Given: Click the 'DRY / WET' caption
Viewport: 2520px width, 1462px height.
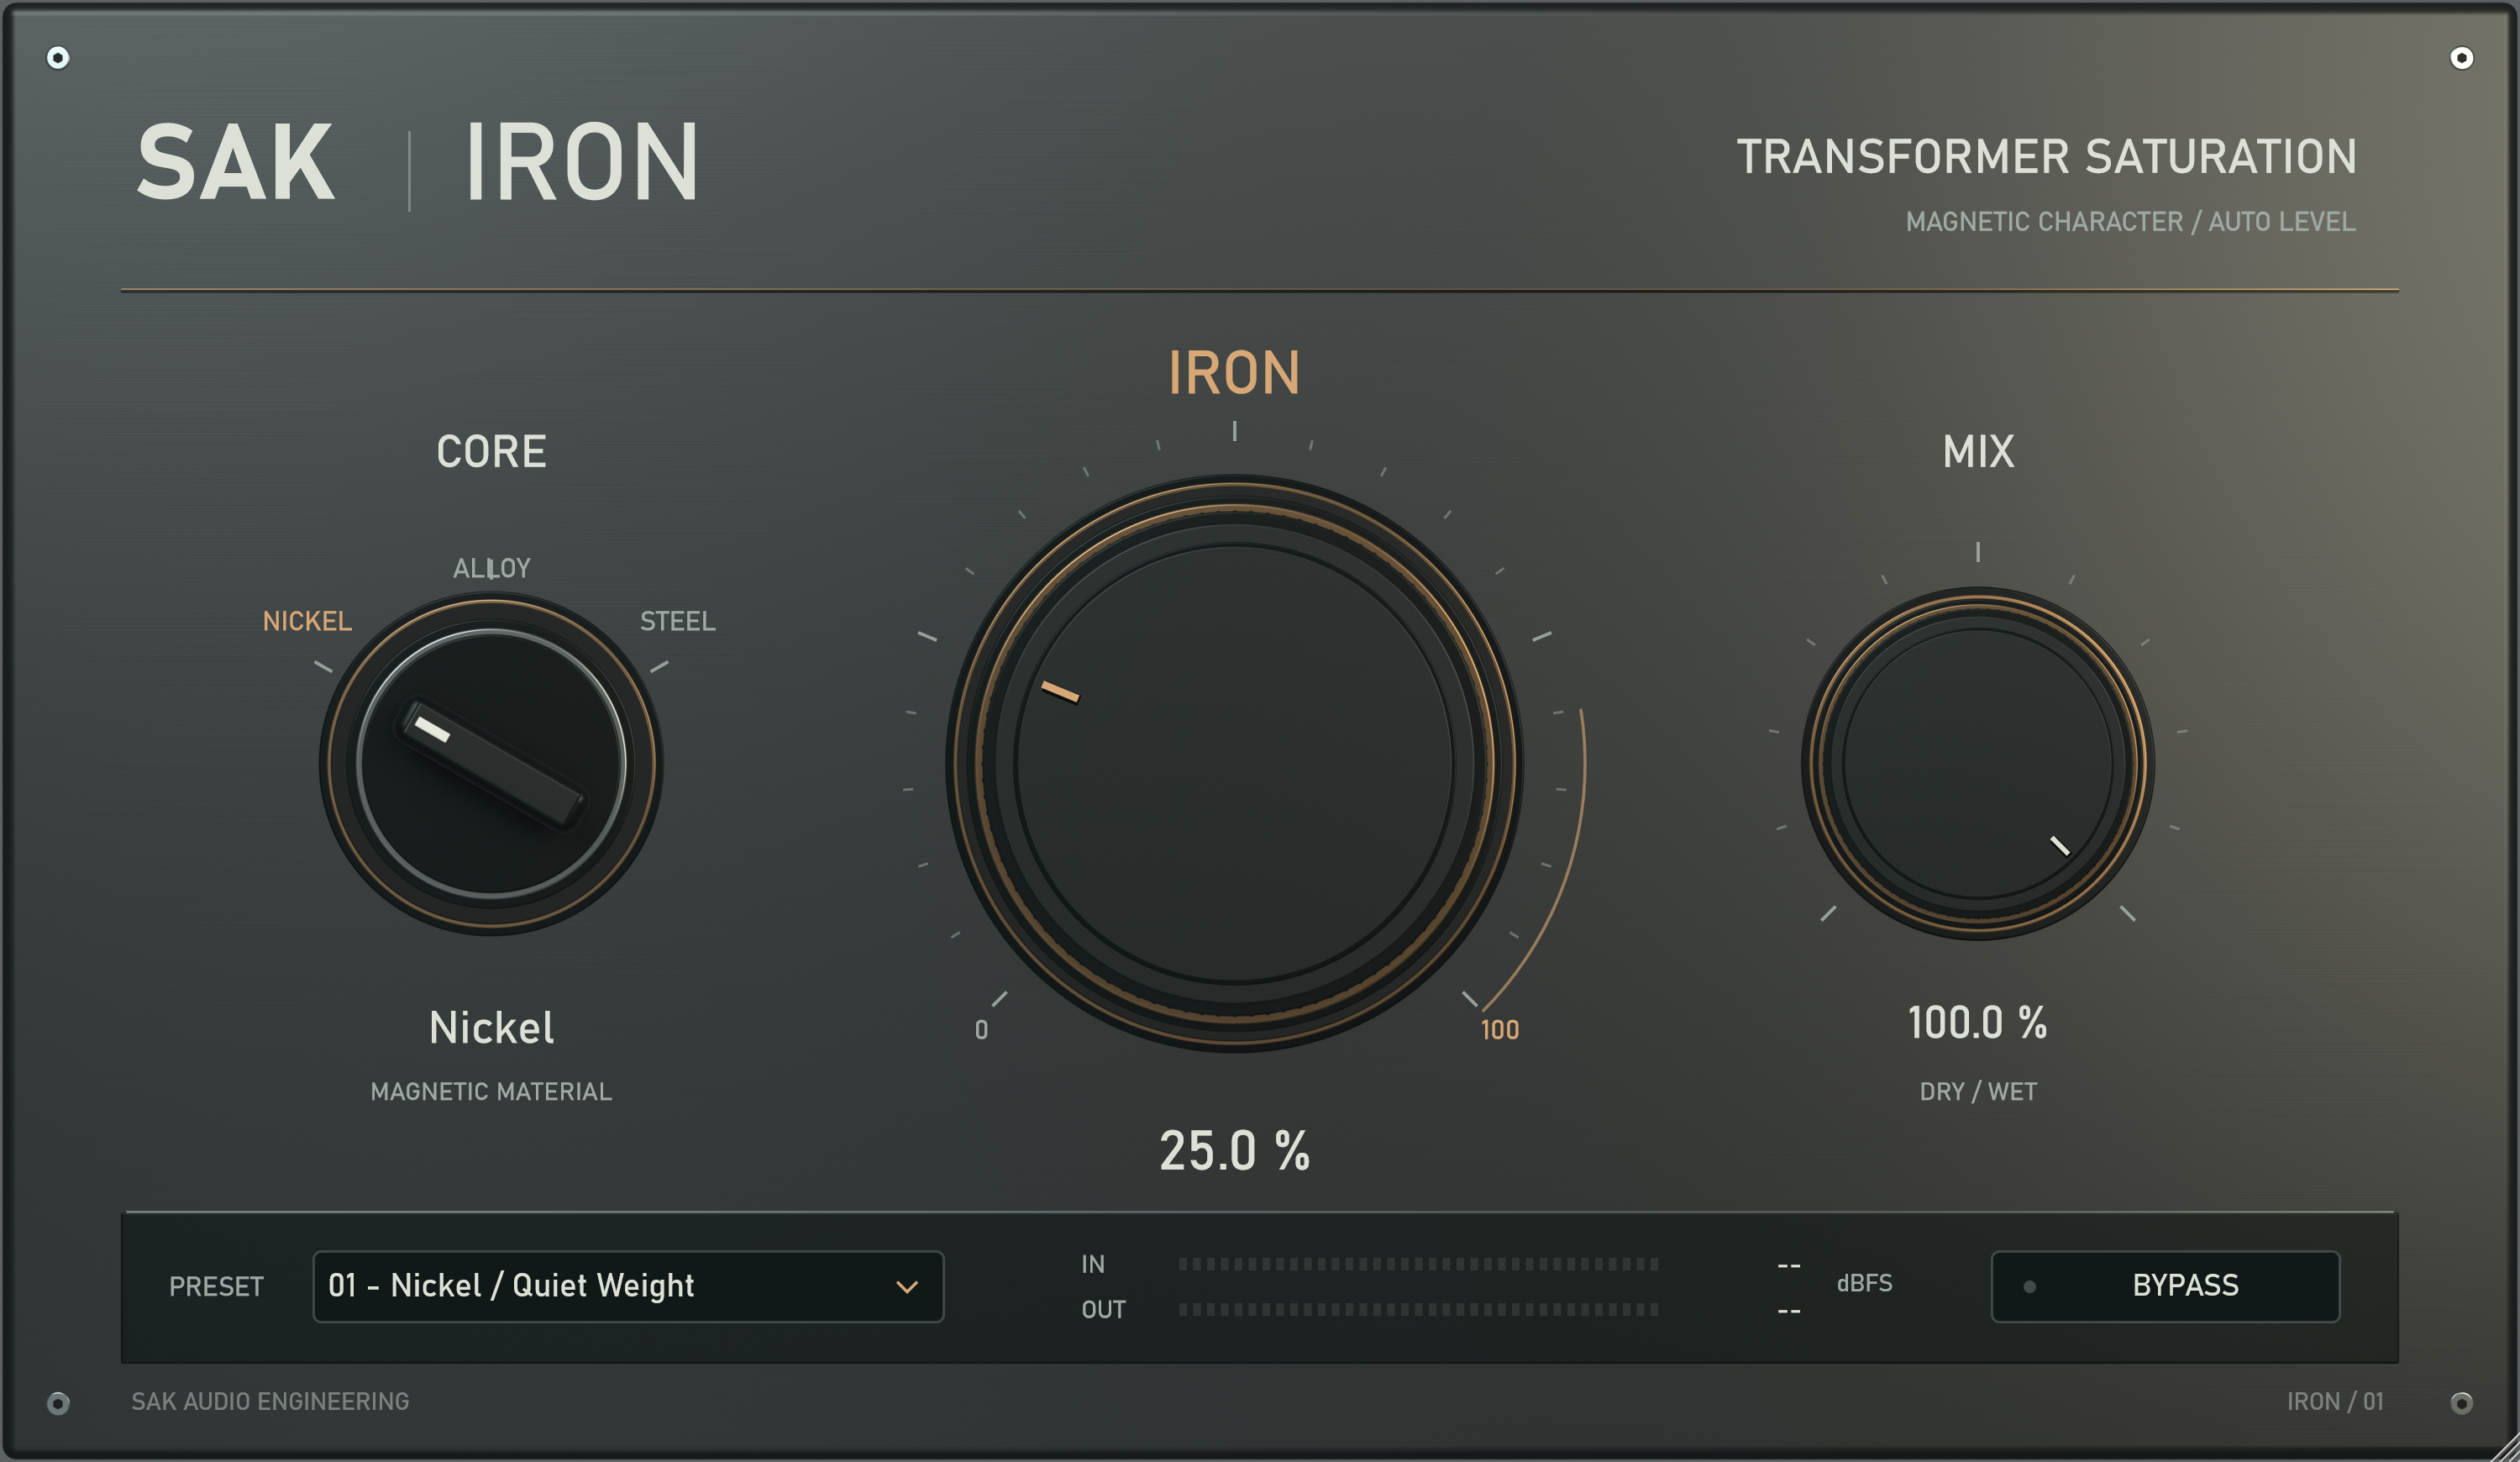Looking at the screenshot, I should pyautogui.click(x=1977, y=1091).
